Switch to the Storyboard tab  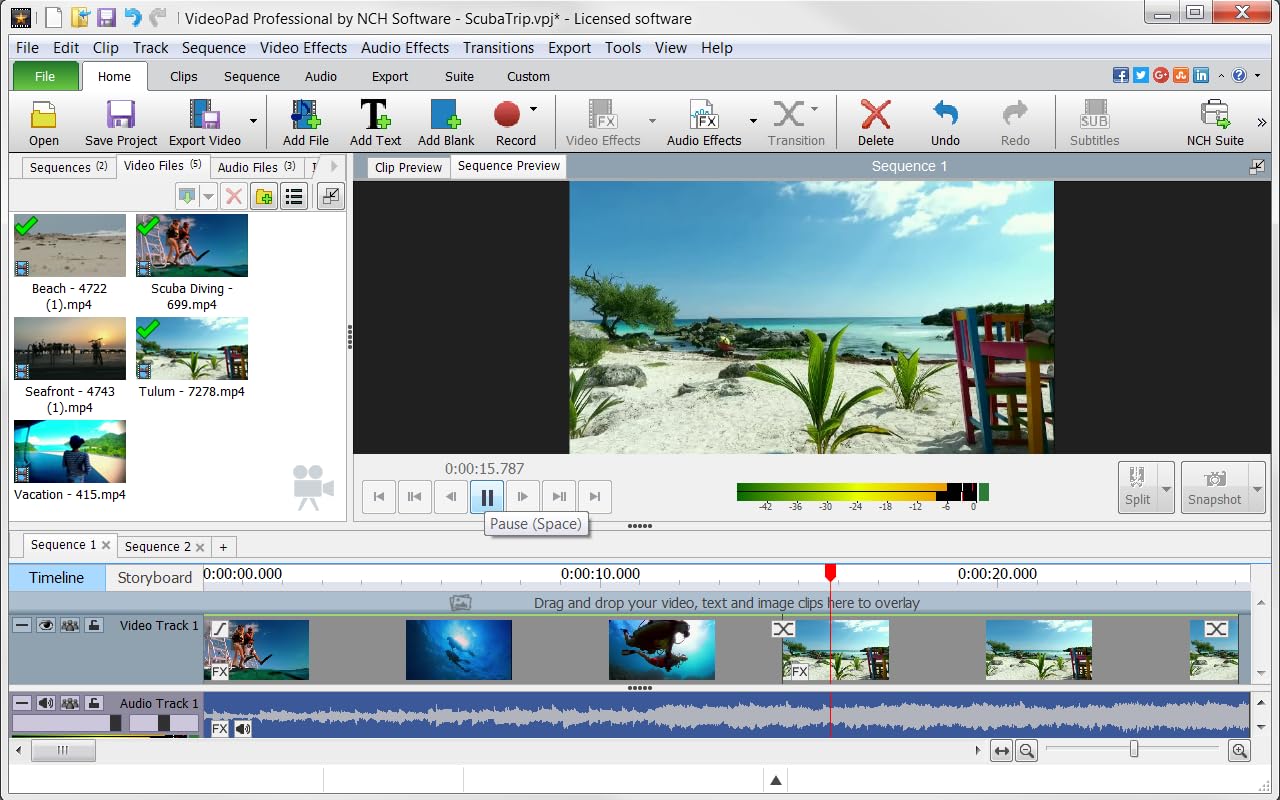pyautogui.click(x=154, y=578)
